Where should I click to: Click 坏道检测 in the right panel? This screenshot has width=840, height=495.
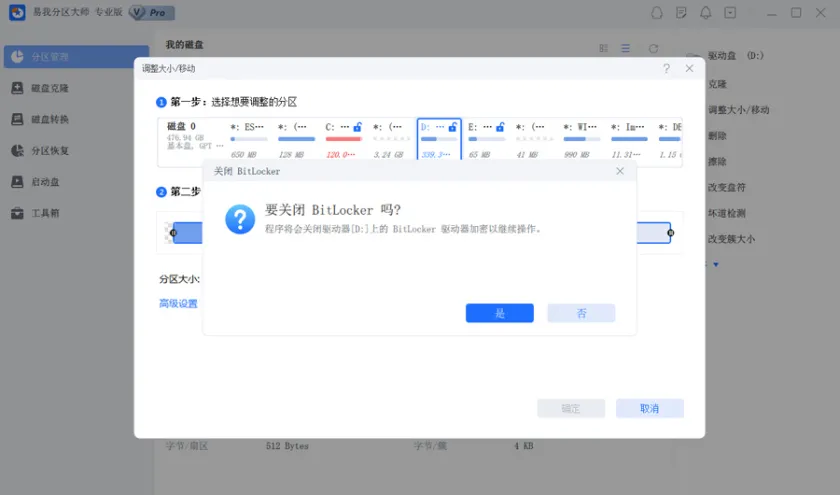tap(726, 213)
